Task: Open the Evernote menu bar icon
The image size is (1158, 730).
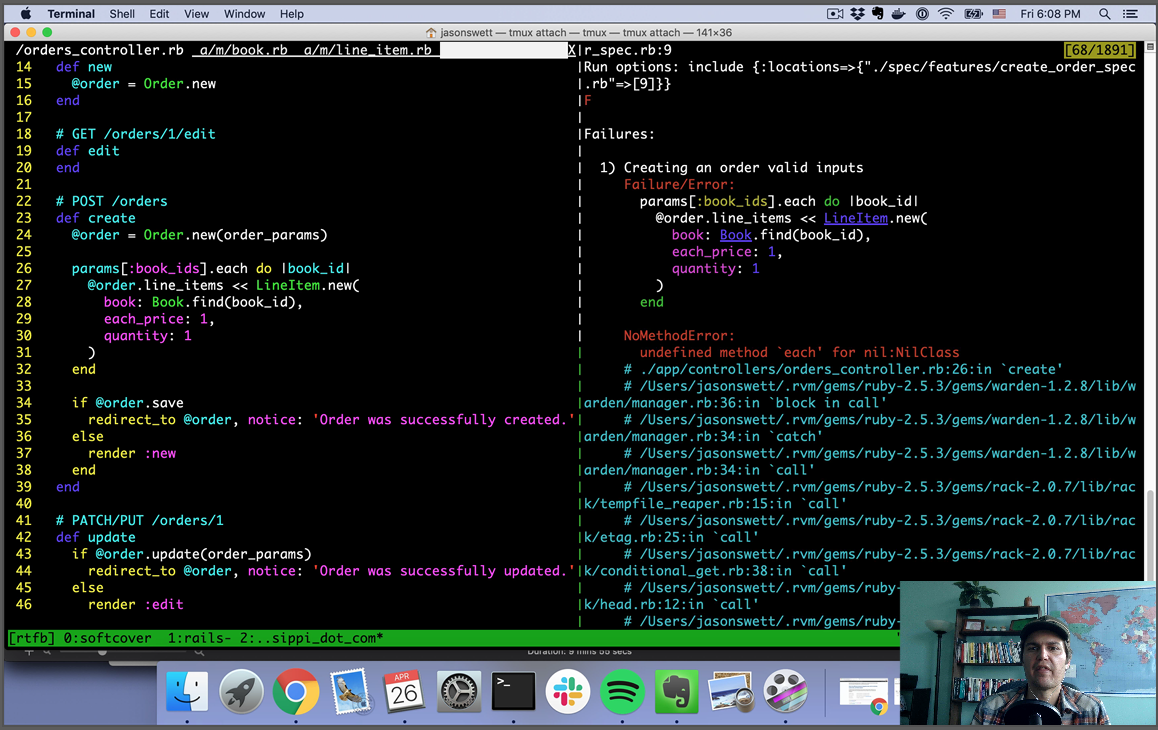Action: (878, 13)
